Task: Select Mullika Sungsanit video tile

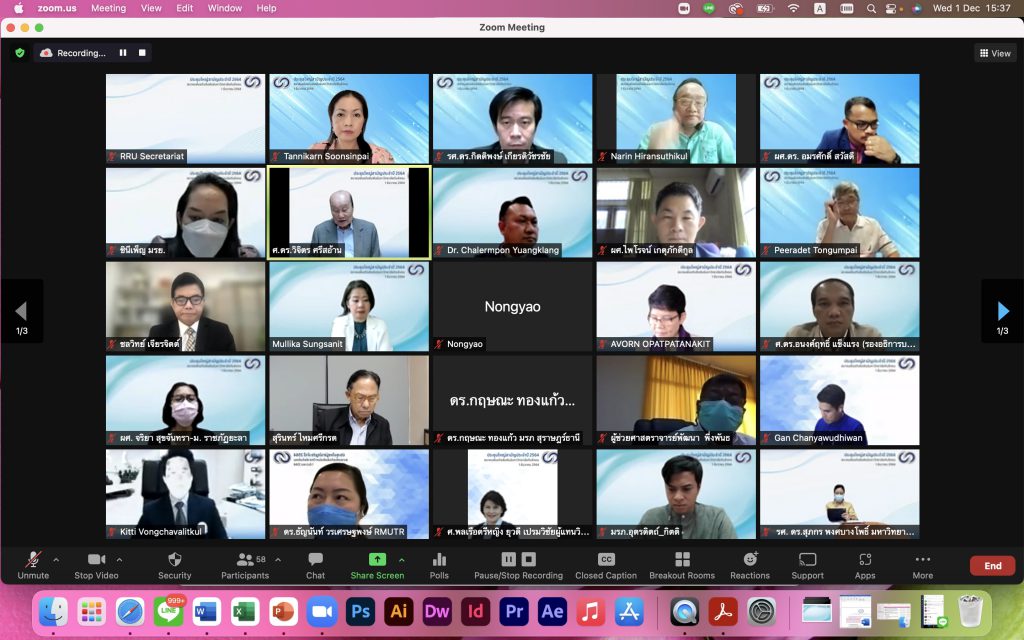Action: [349, 306]
